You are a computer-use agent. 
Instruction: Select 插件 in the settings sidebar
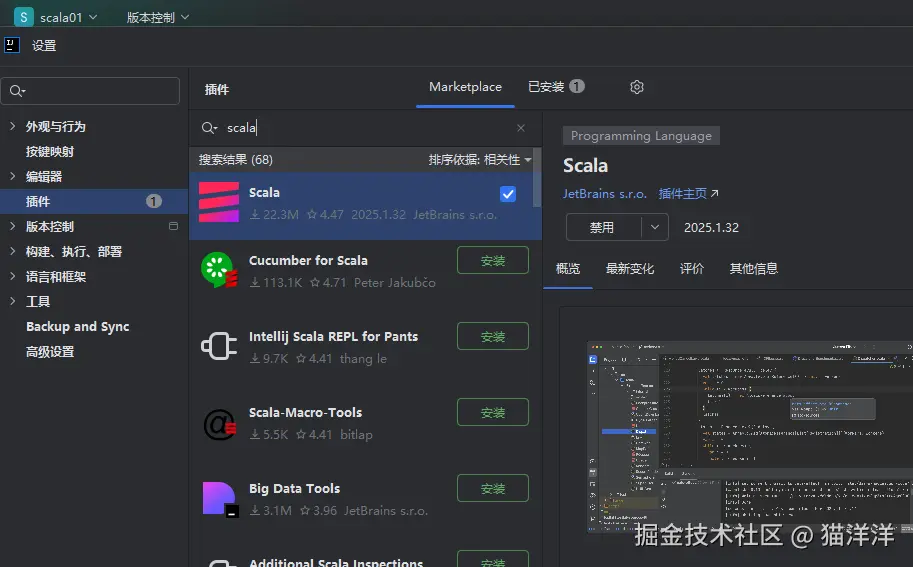click(94, 201)
